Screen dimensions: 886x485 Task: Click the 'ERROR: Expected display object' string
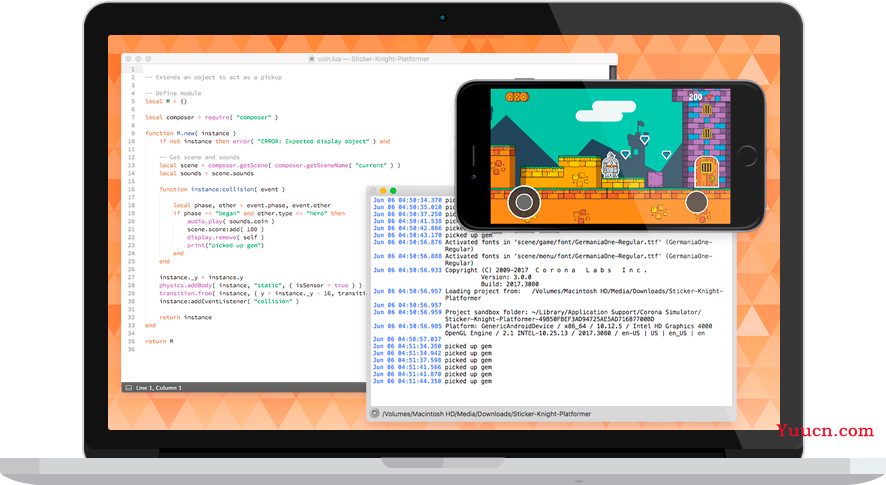(313, 141)
